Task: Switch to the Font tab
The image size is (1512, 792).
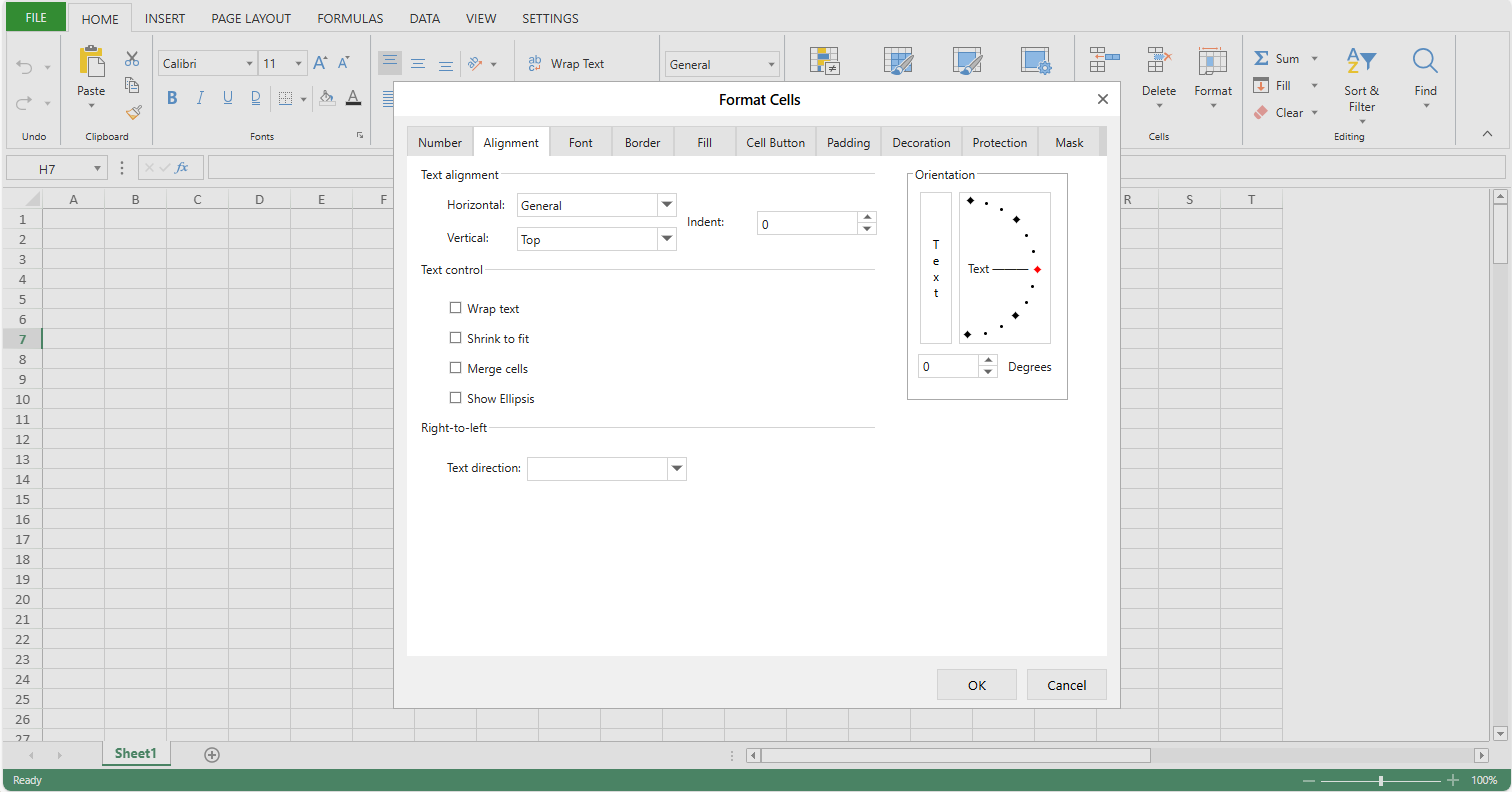Action: (581, 142)
